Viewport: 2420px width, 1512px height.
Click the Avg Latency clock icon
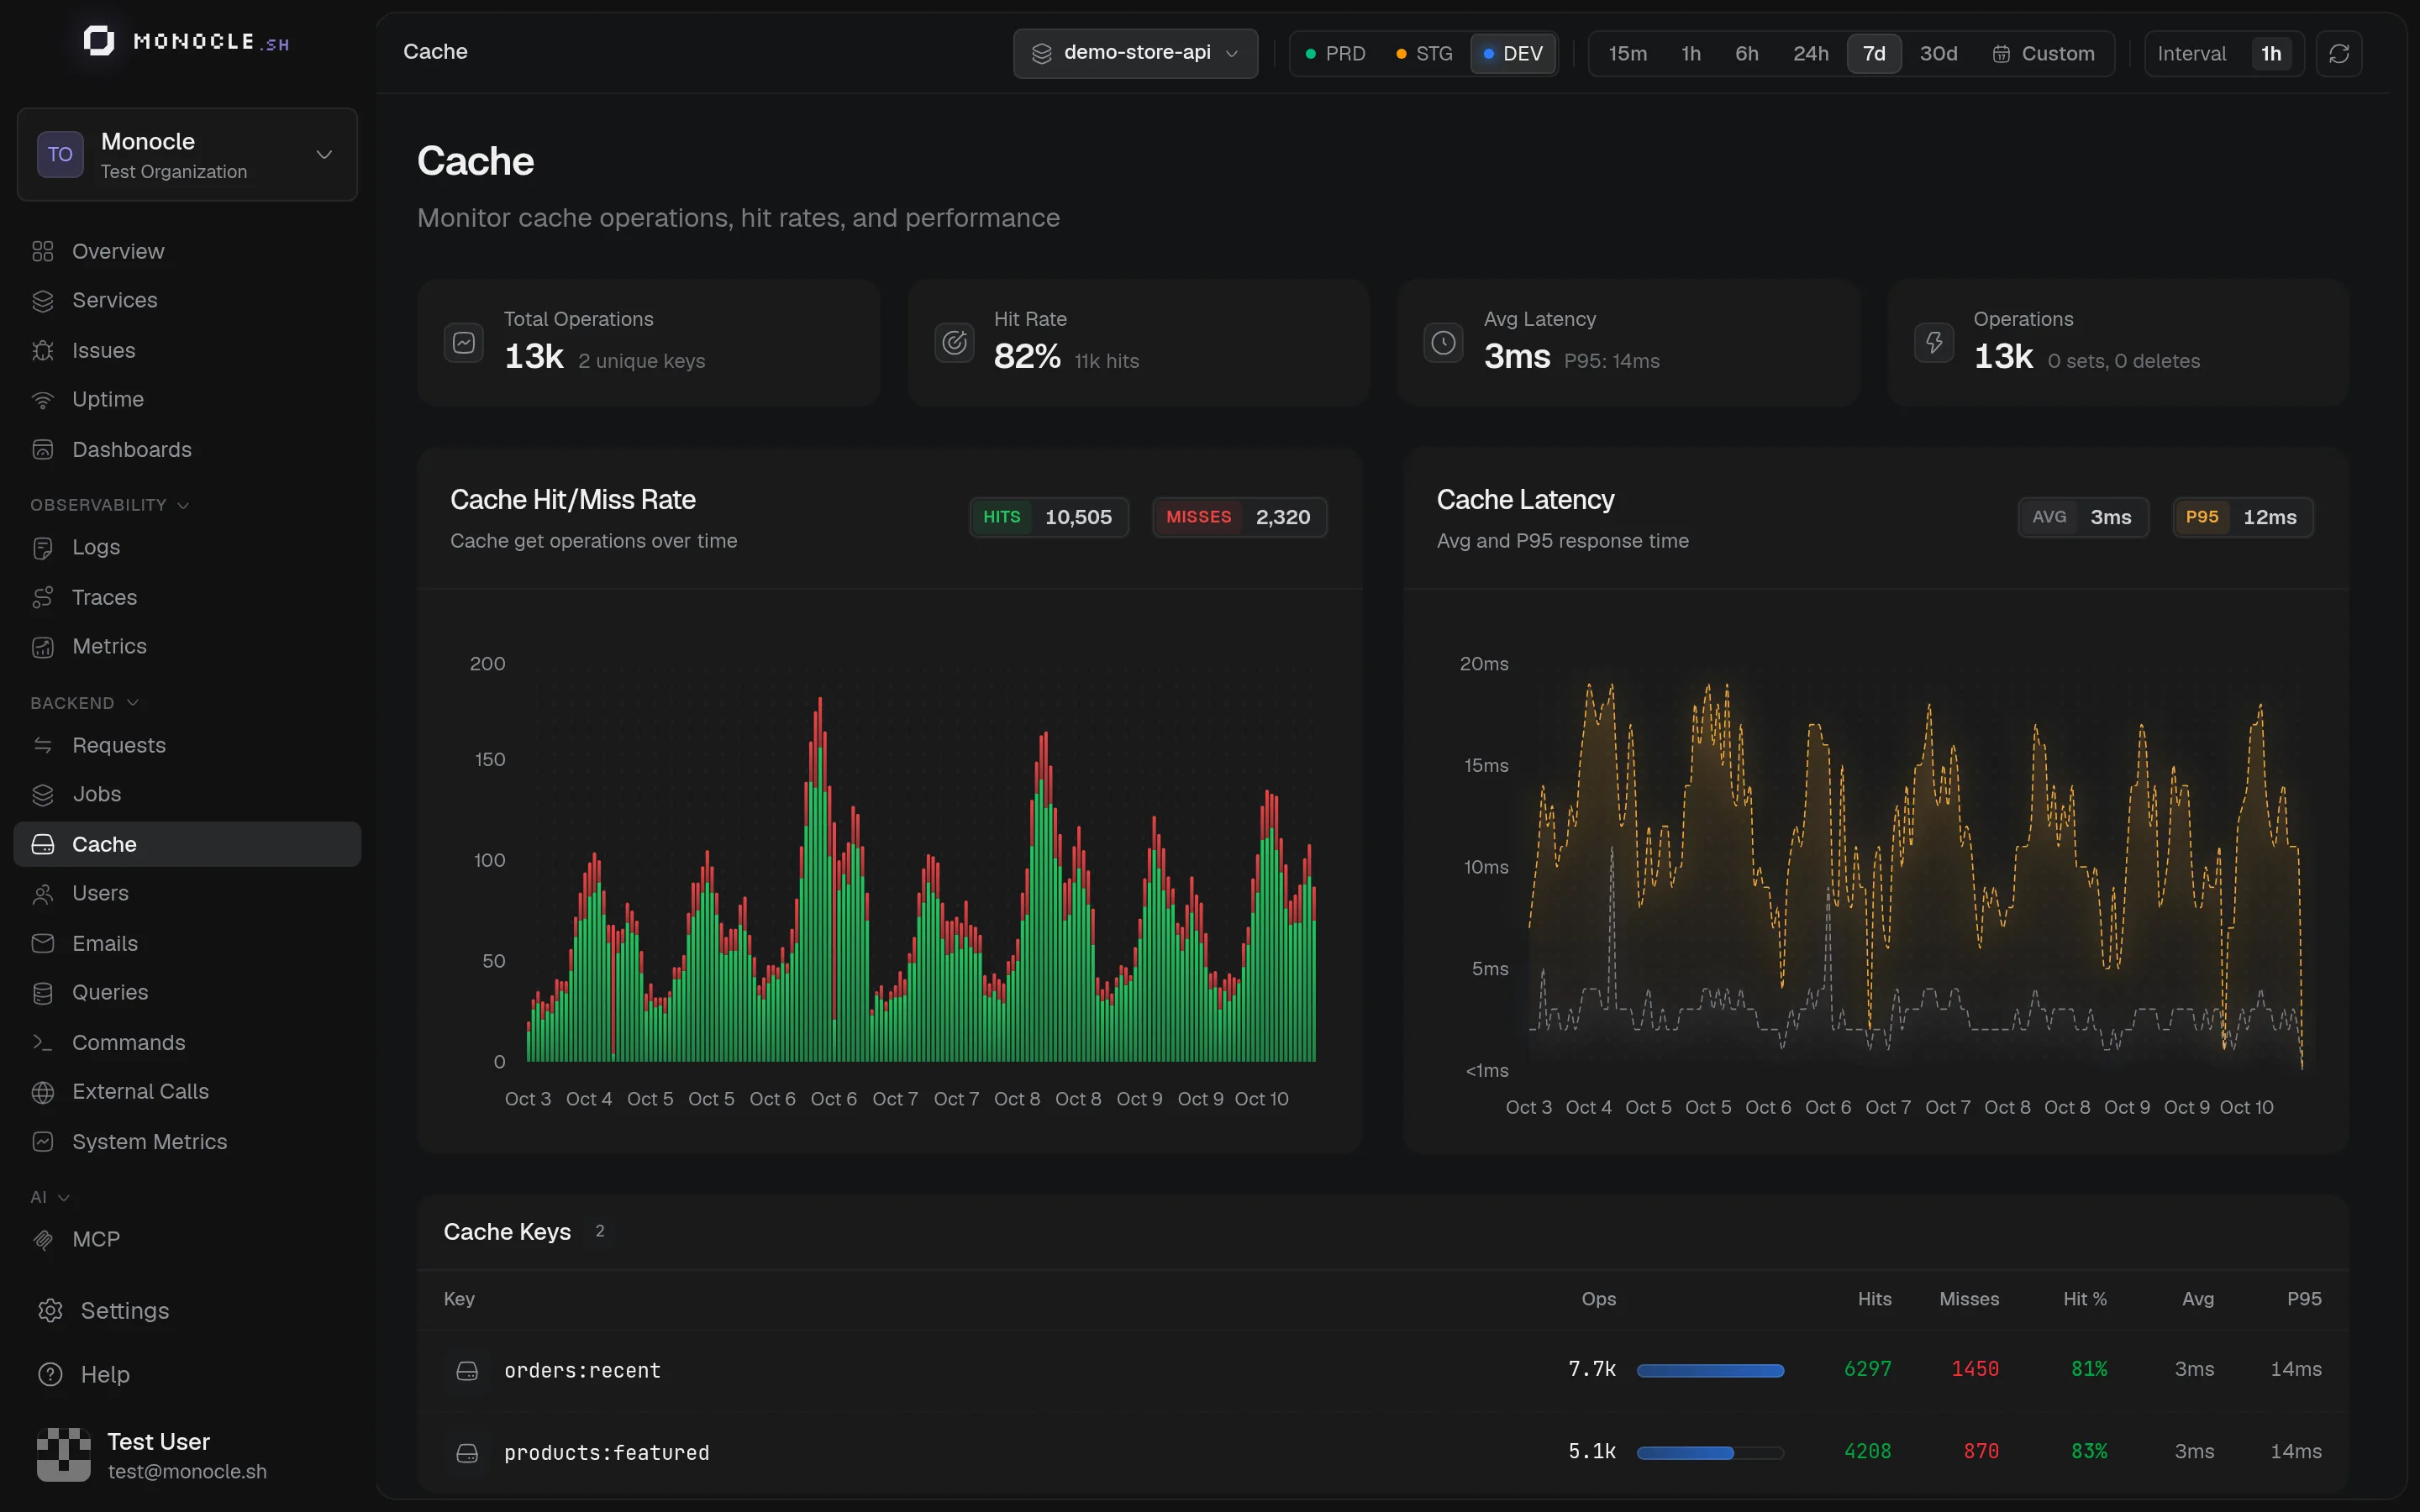pos(1443,343)
